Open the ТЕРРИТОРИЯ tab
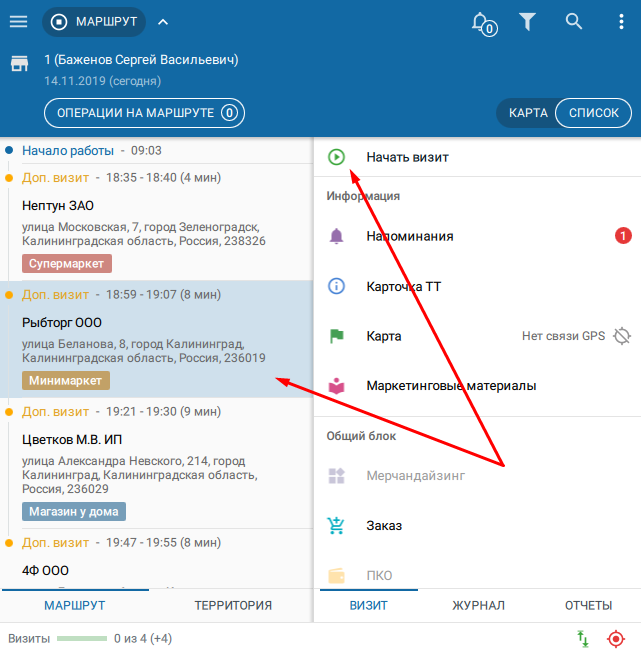This screenshot has width=641, height=652. pyautogui.click(x=233, y=605)
